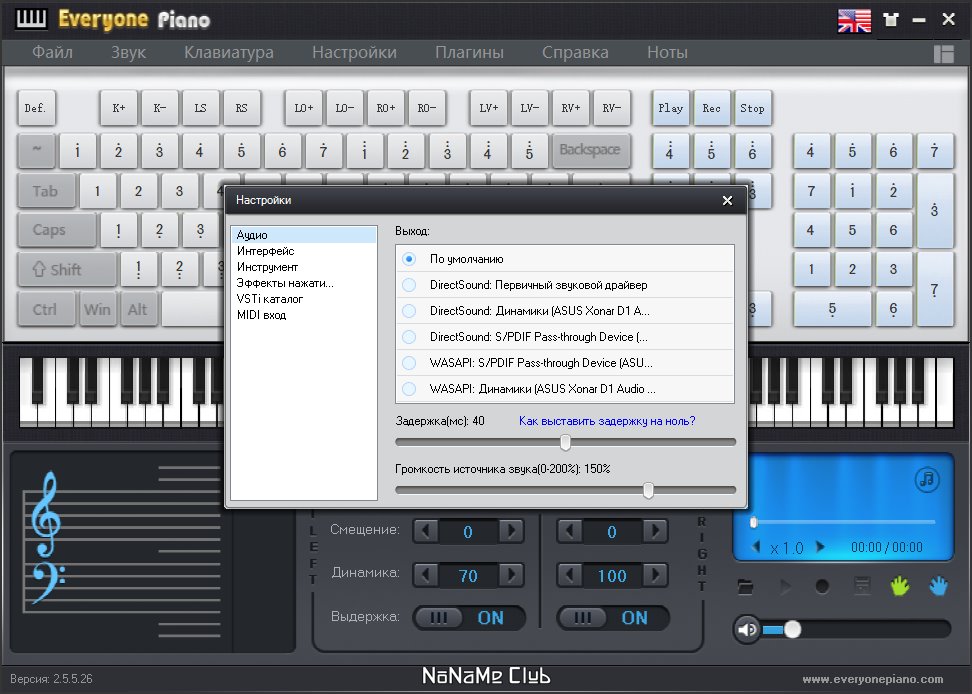Screen dimensions: 972x694
Task: Click 'Как выставить задержку на ноль?' link
Action: coord(607,421)
